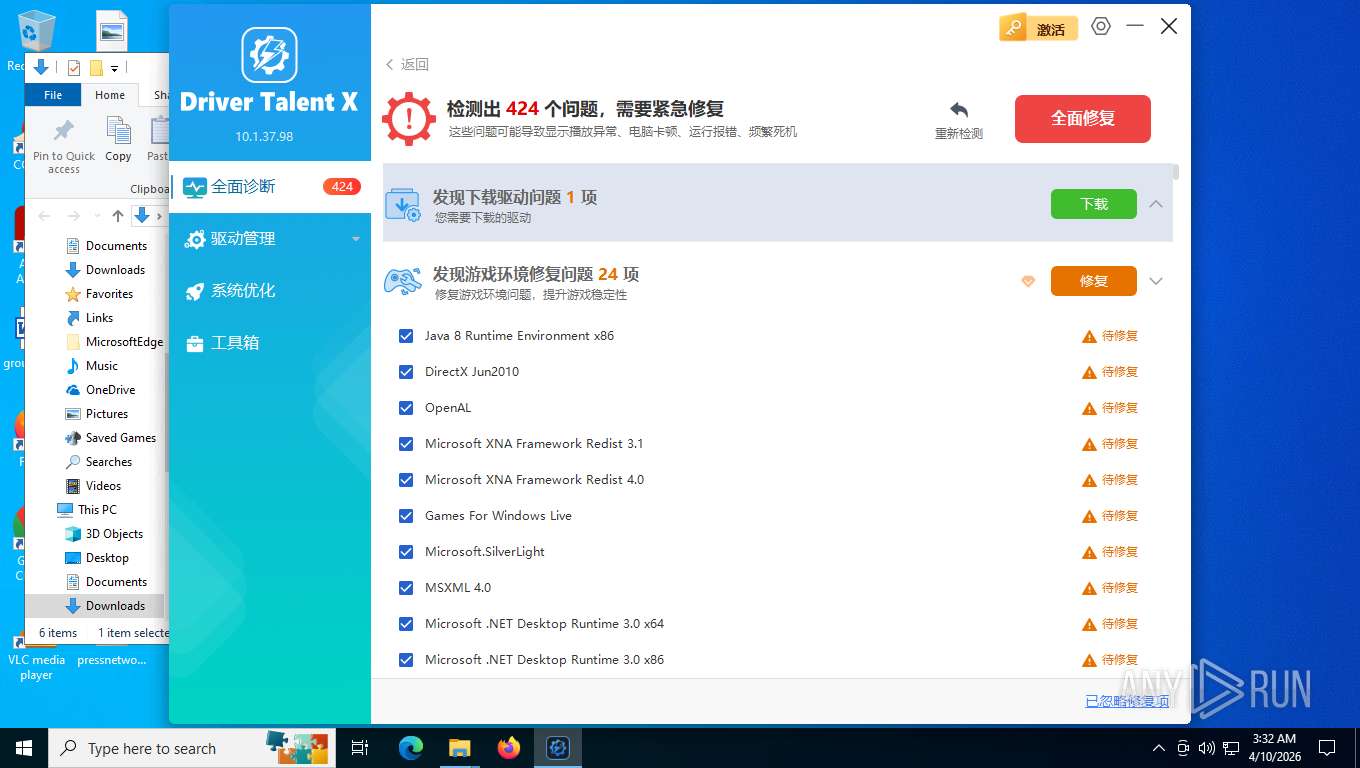Open the Explorer address path dropdown arrow

159,216
